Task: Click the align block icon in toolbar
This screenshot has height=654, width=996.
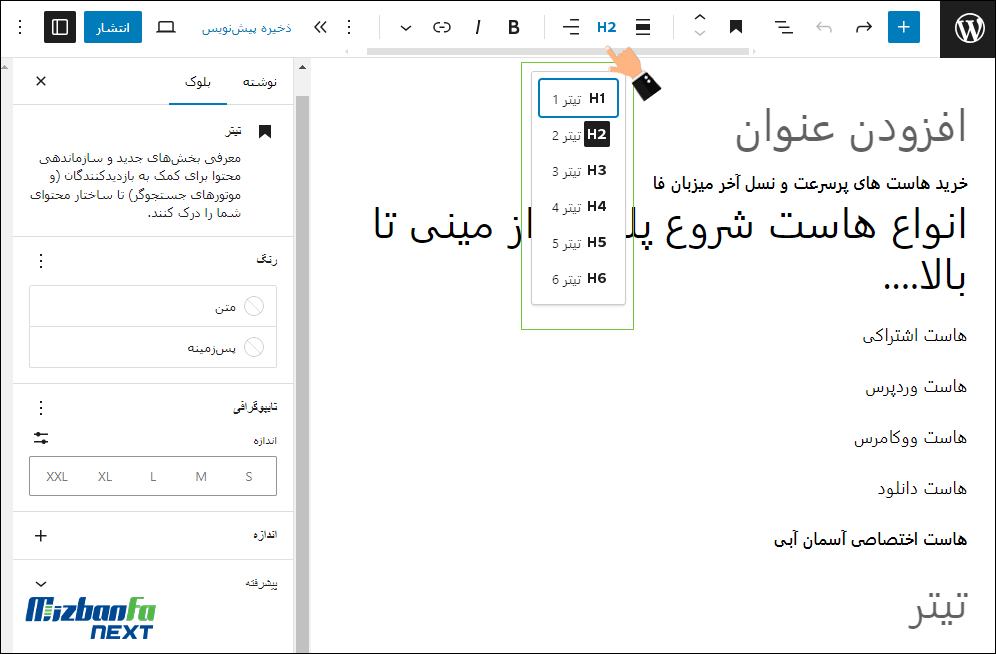Action: pos(643,27)
